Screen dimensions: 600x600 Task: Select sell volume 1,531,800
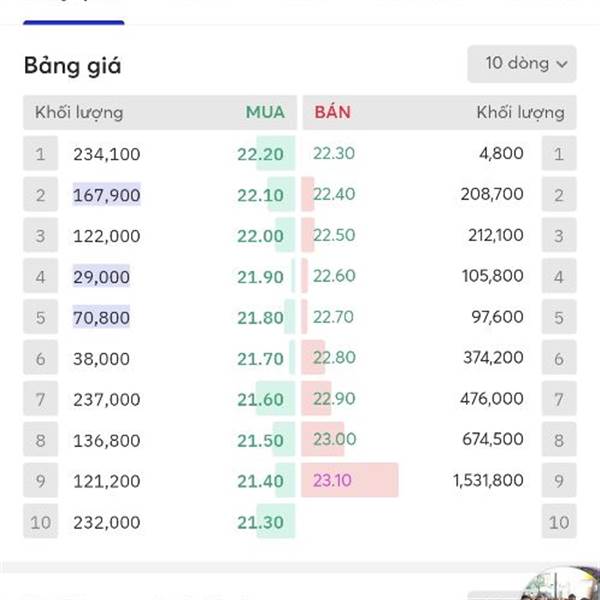click(x=488, y=480)
